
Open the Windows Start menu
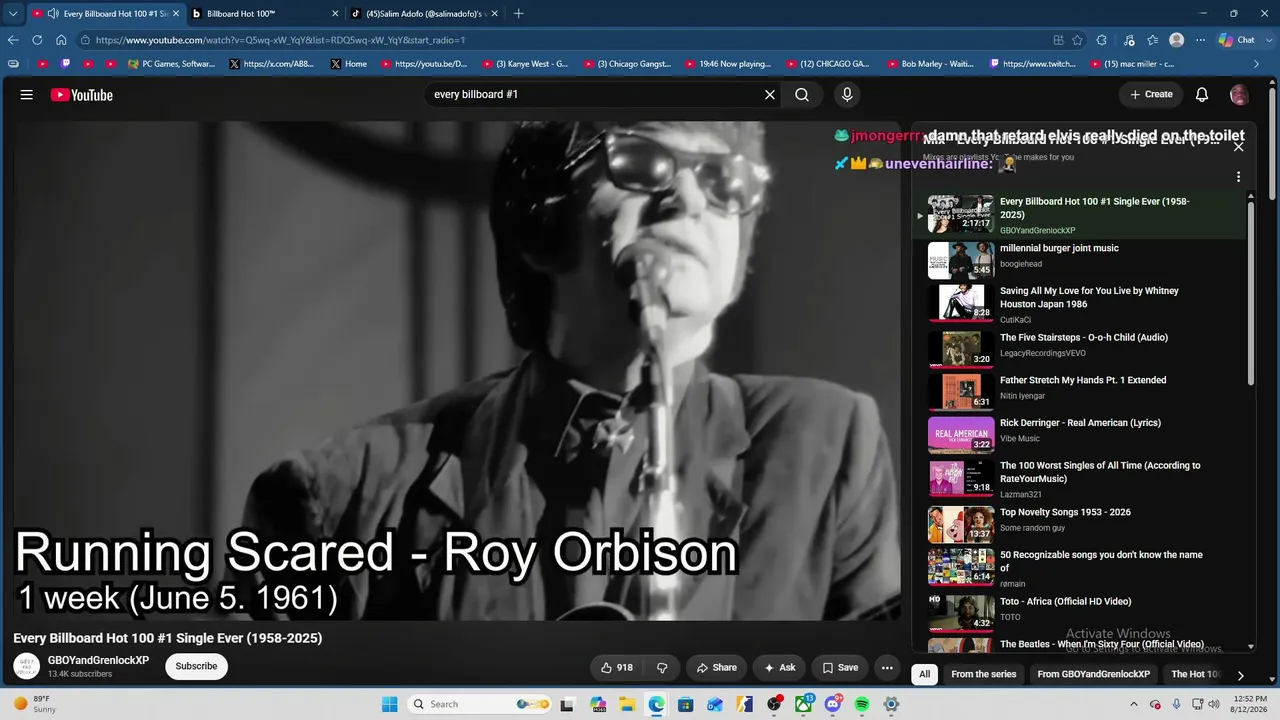click(x=389, y=704)
